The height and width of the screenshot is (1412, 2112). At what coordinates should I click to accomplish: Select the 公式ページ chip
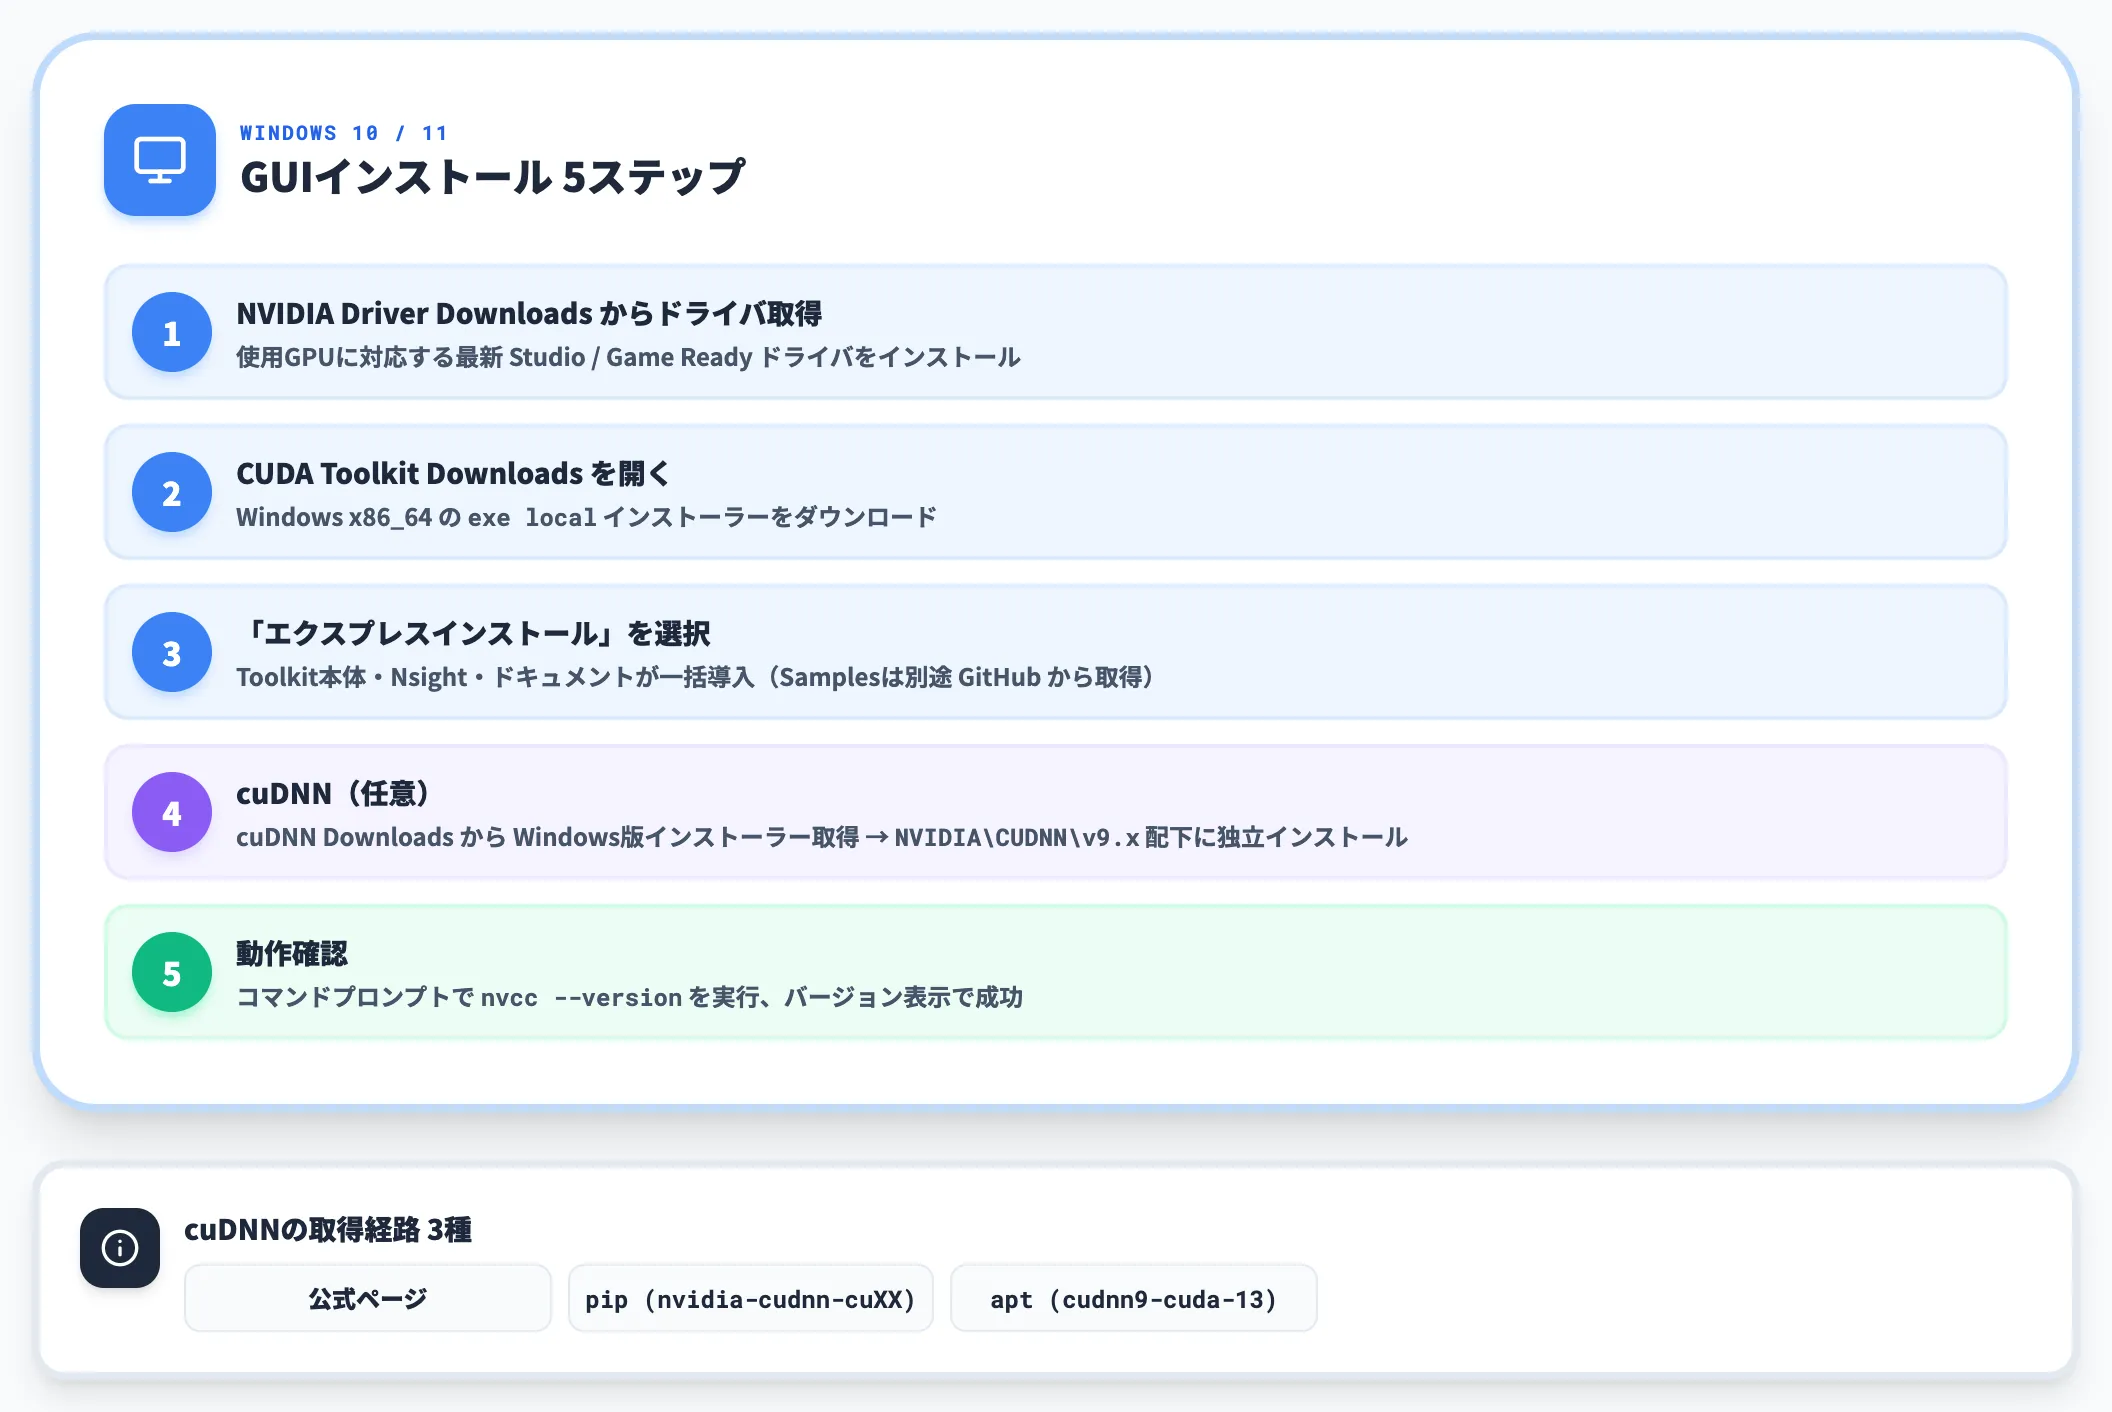click(x=368, y=1298)
